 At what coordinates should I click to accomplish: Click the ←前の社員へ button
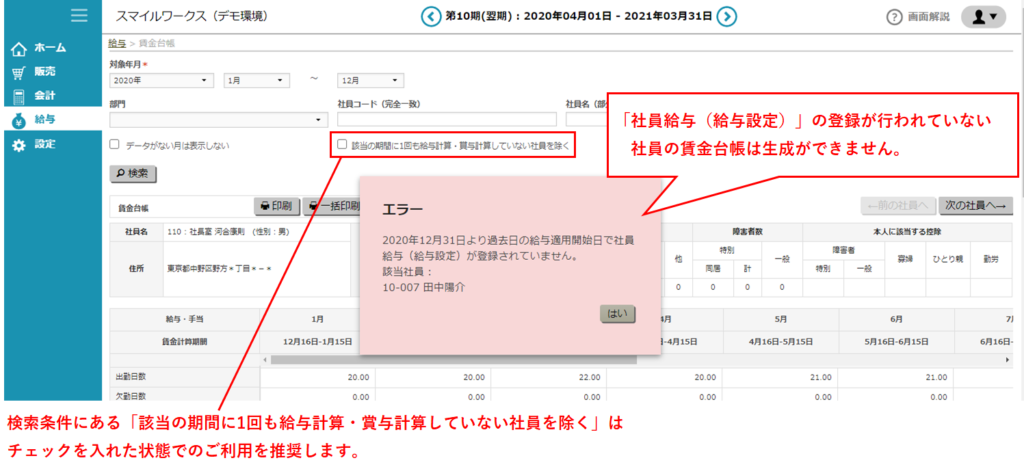click(899, 206)
